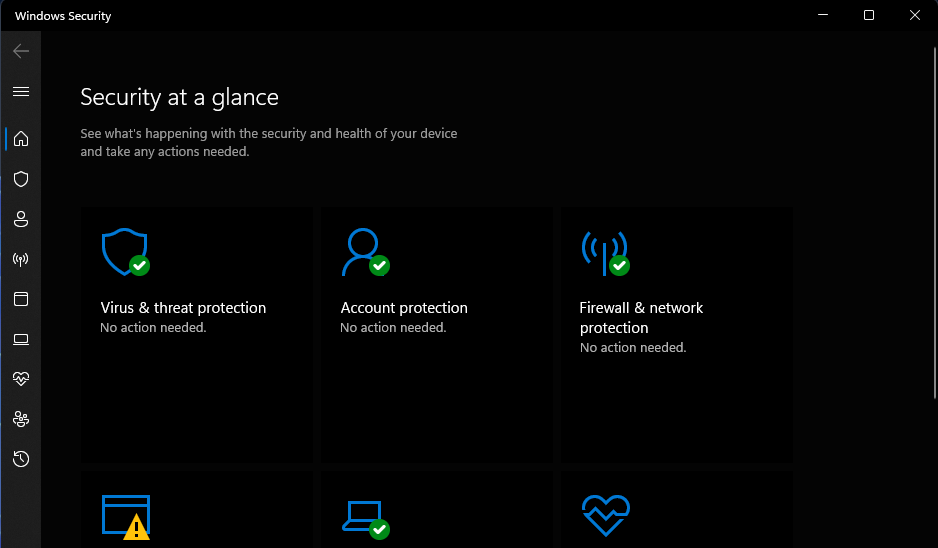
Task: Expand the hamburger navigation menu
Action: point(20,91)
